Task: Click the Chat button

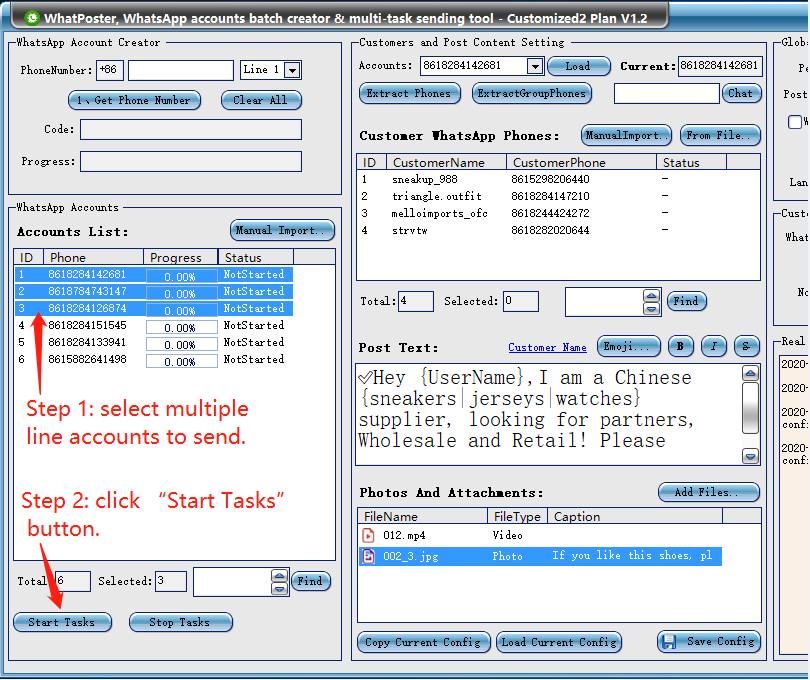Action: coord(741,94)
